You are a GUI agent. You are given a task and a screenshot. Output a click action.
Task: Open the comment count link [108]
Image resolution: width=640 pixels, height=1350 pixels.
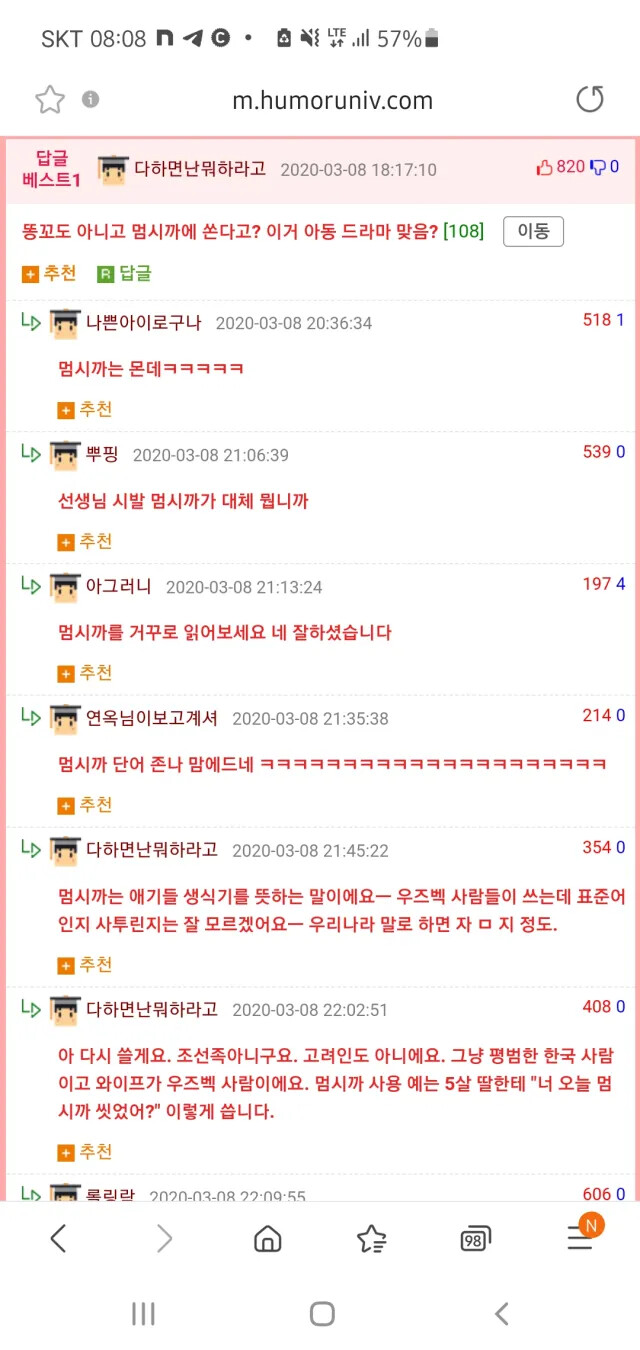(x=463, y=231)
